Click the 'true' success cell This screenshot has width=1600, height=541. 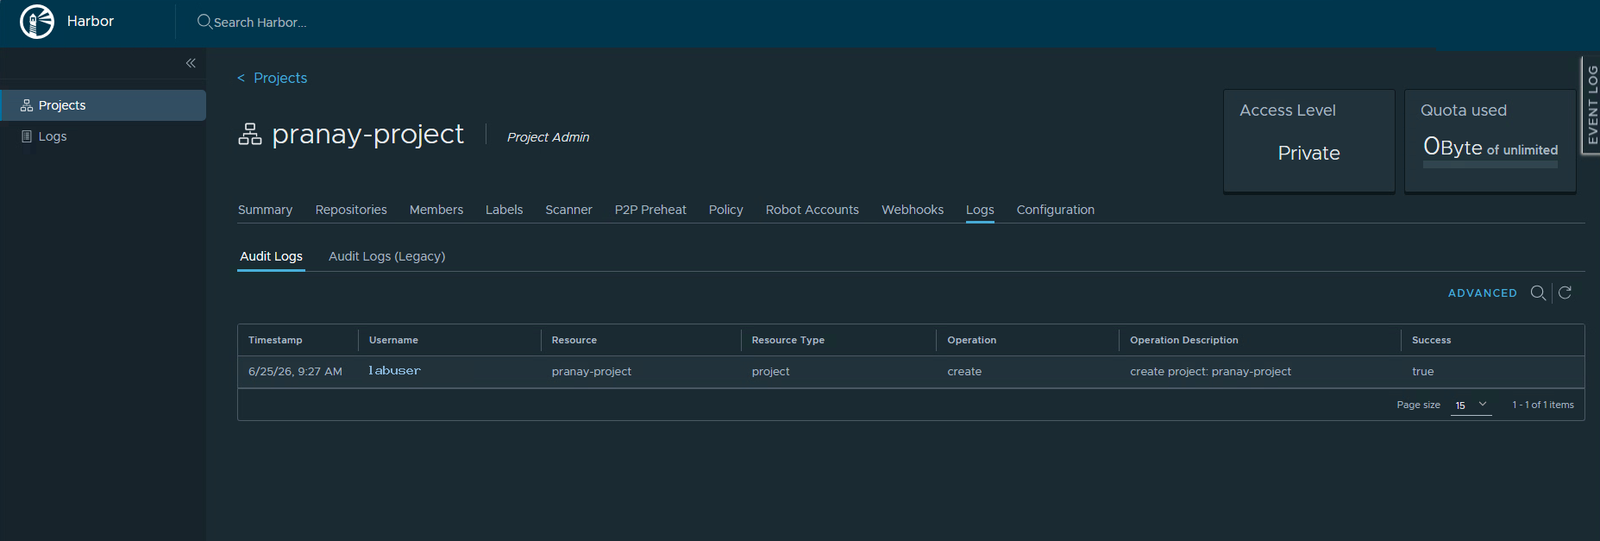[1422, 371]
